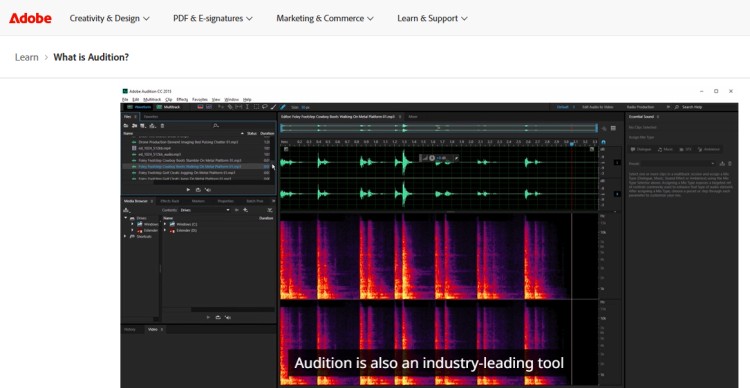Image resolution: width=750 pixels, height=388 pixels.
Task: Select the Spot Healing Brush tool
Action: [x=282, y=107]
